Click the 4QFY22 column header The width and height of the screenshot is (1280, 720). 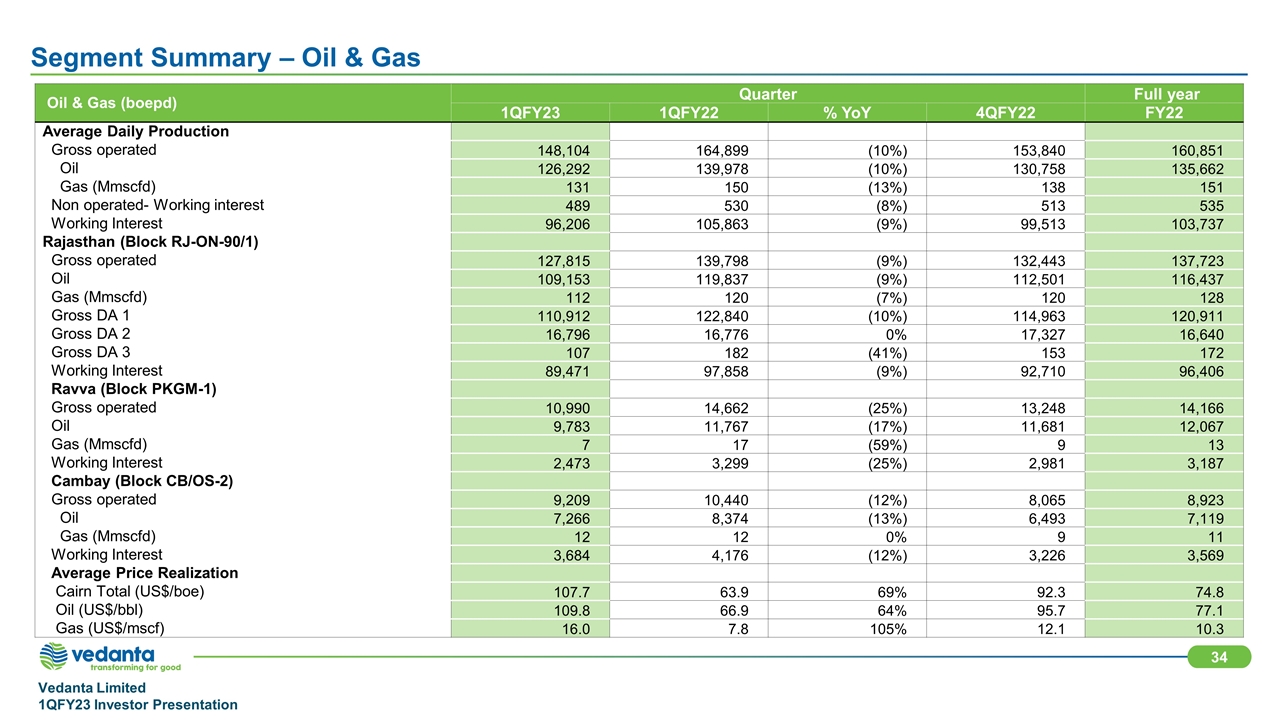pos(1005,112)
